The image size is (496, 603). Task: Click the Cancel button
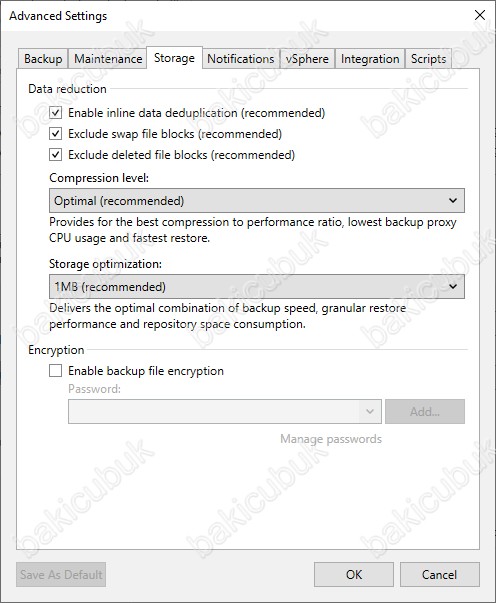pyautogui.click(x=439, y=575)
